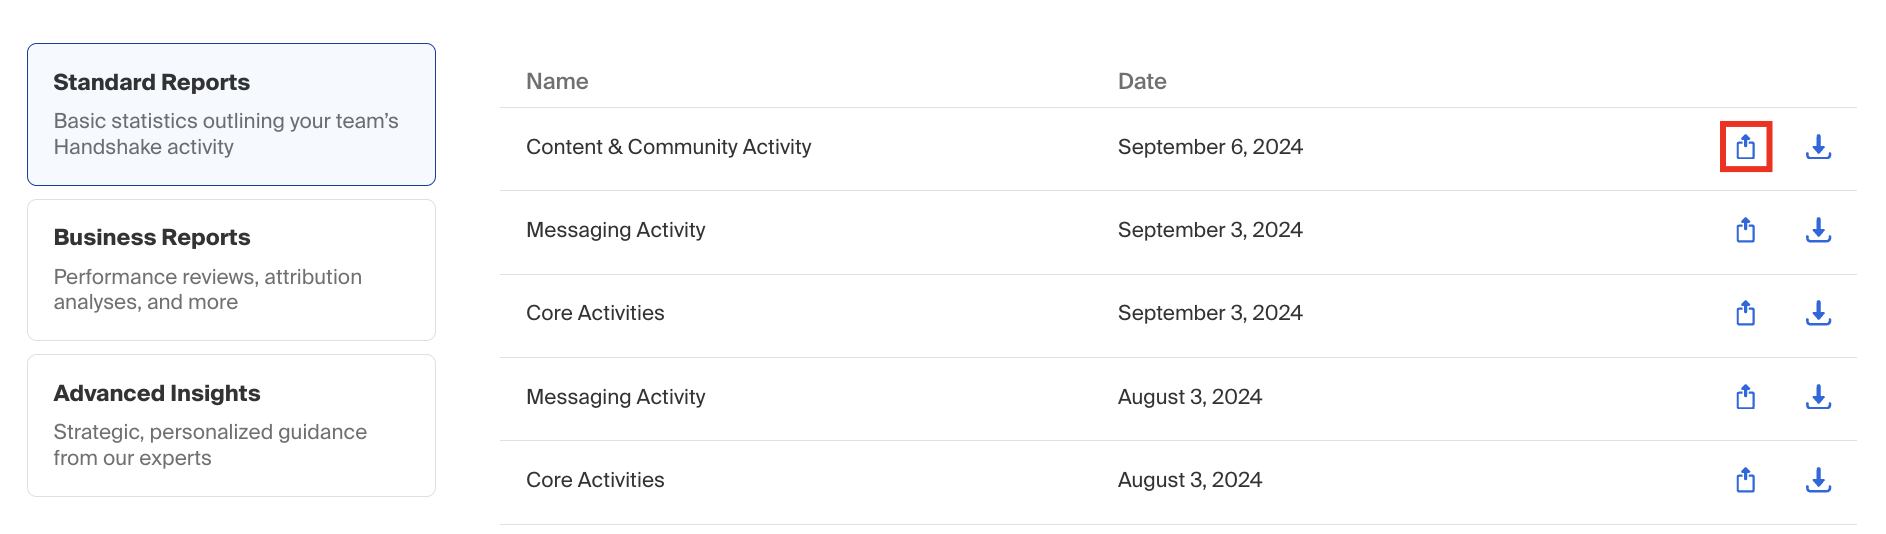The width and height of the screenshot is (1886, 534).
Task: Click the Date column header
Action: click(x=1142, y=81)
